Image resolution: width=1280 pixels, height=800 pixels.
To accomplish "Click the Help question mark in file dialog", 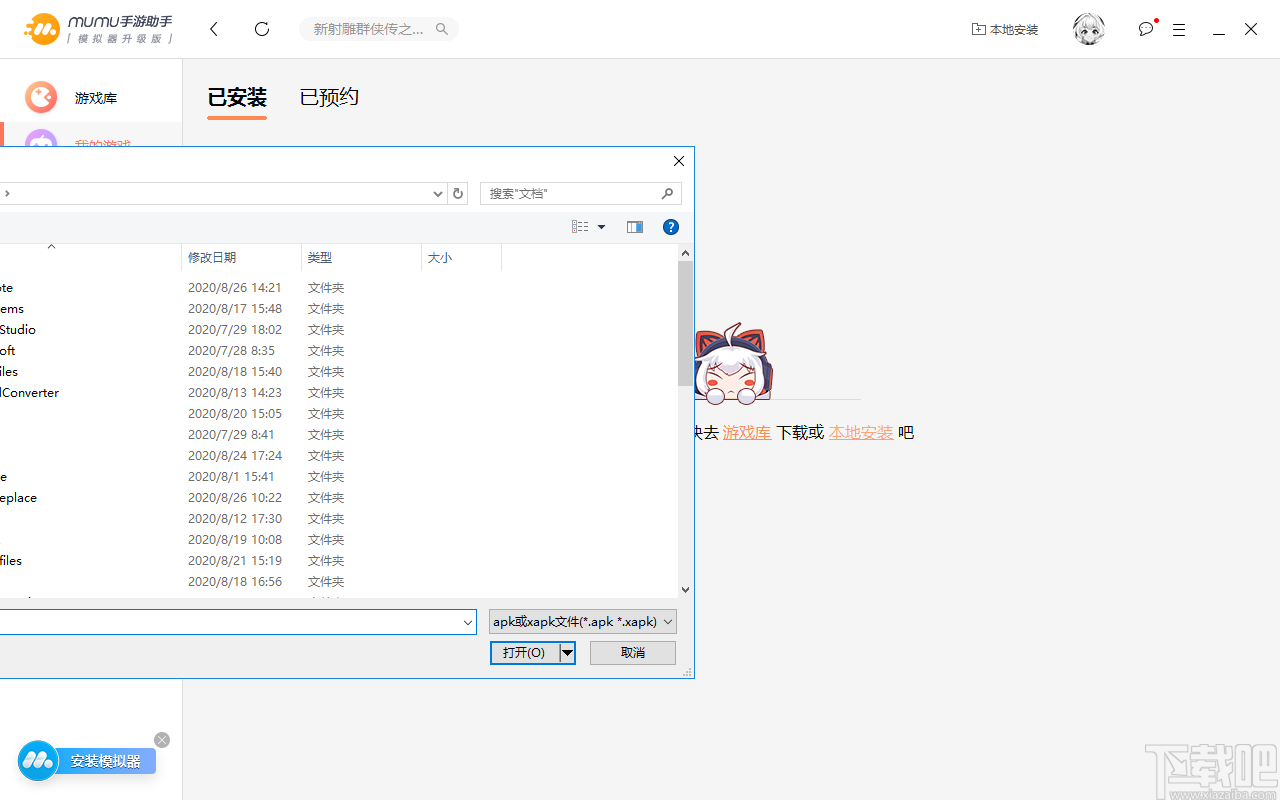I will click(x=670, y=226).
